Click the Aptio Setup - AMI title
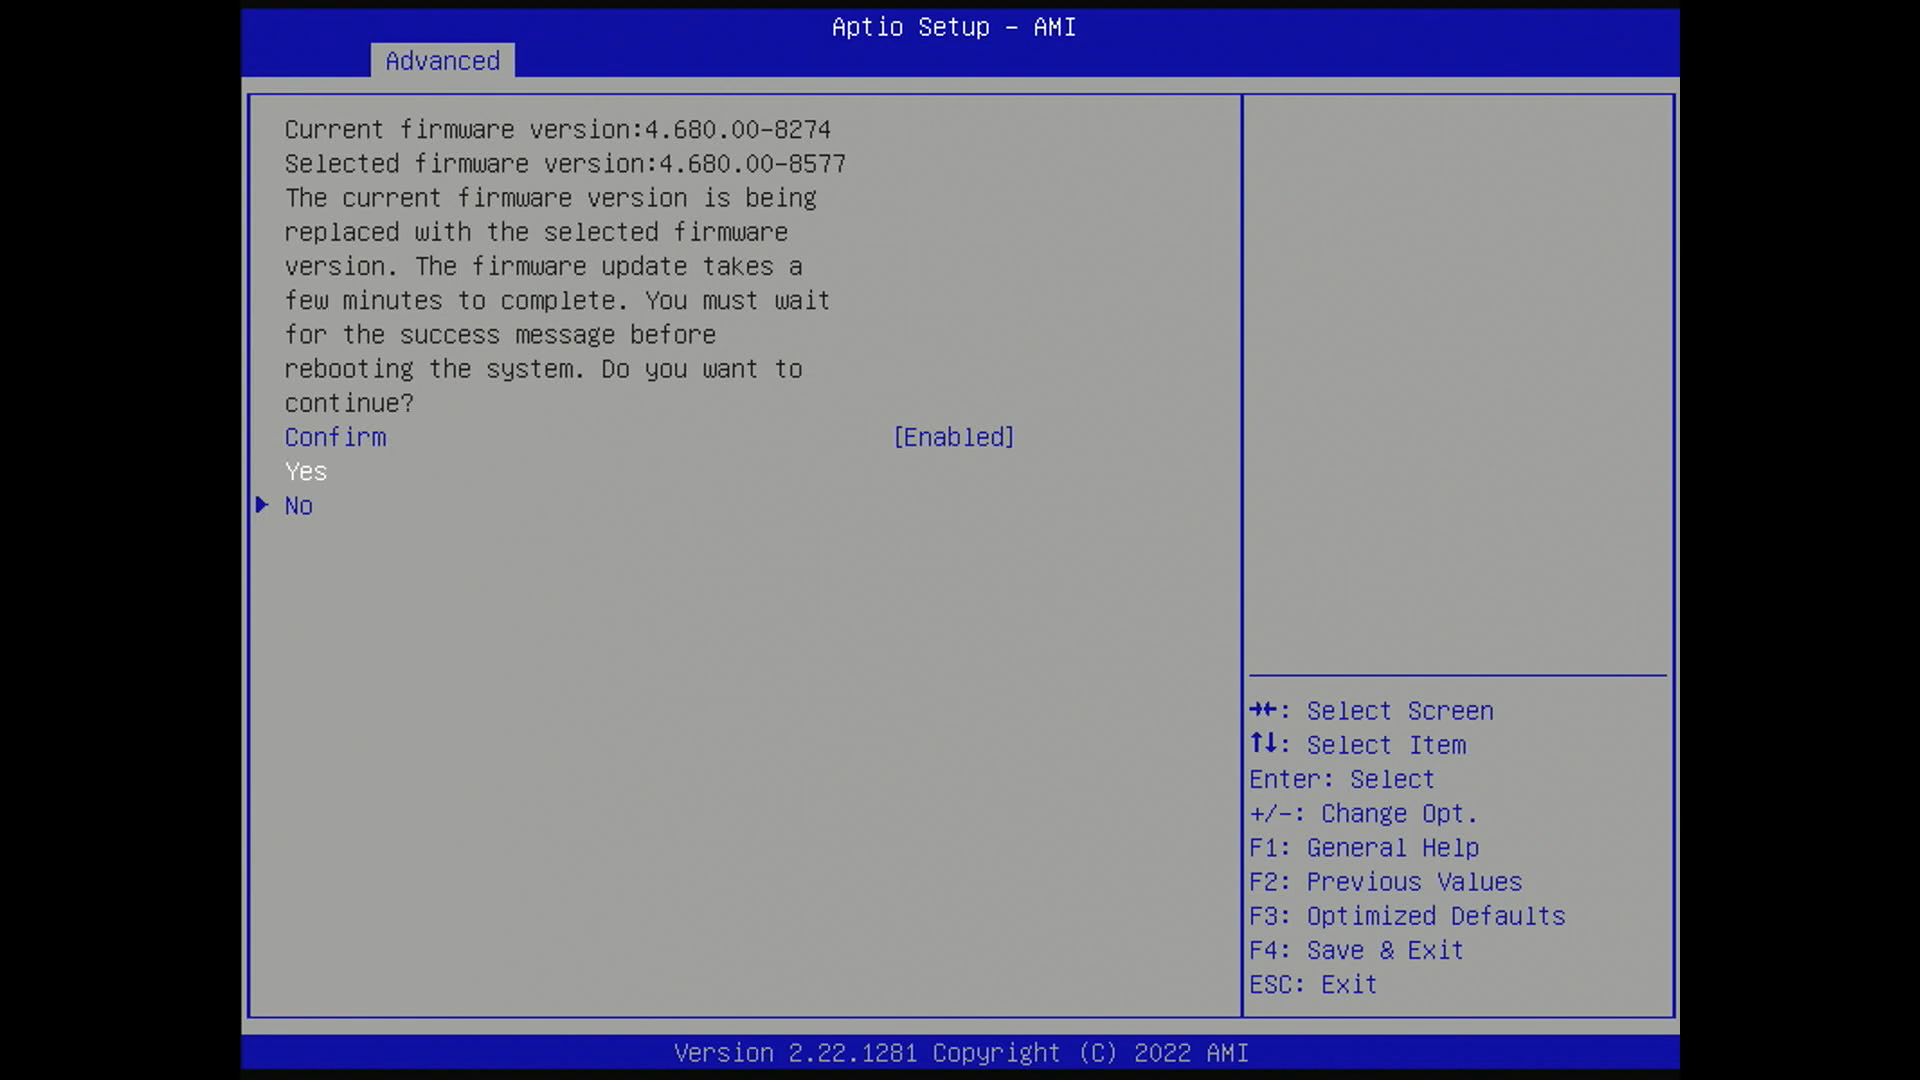 [953, 27]
